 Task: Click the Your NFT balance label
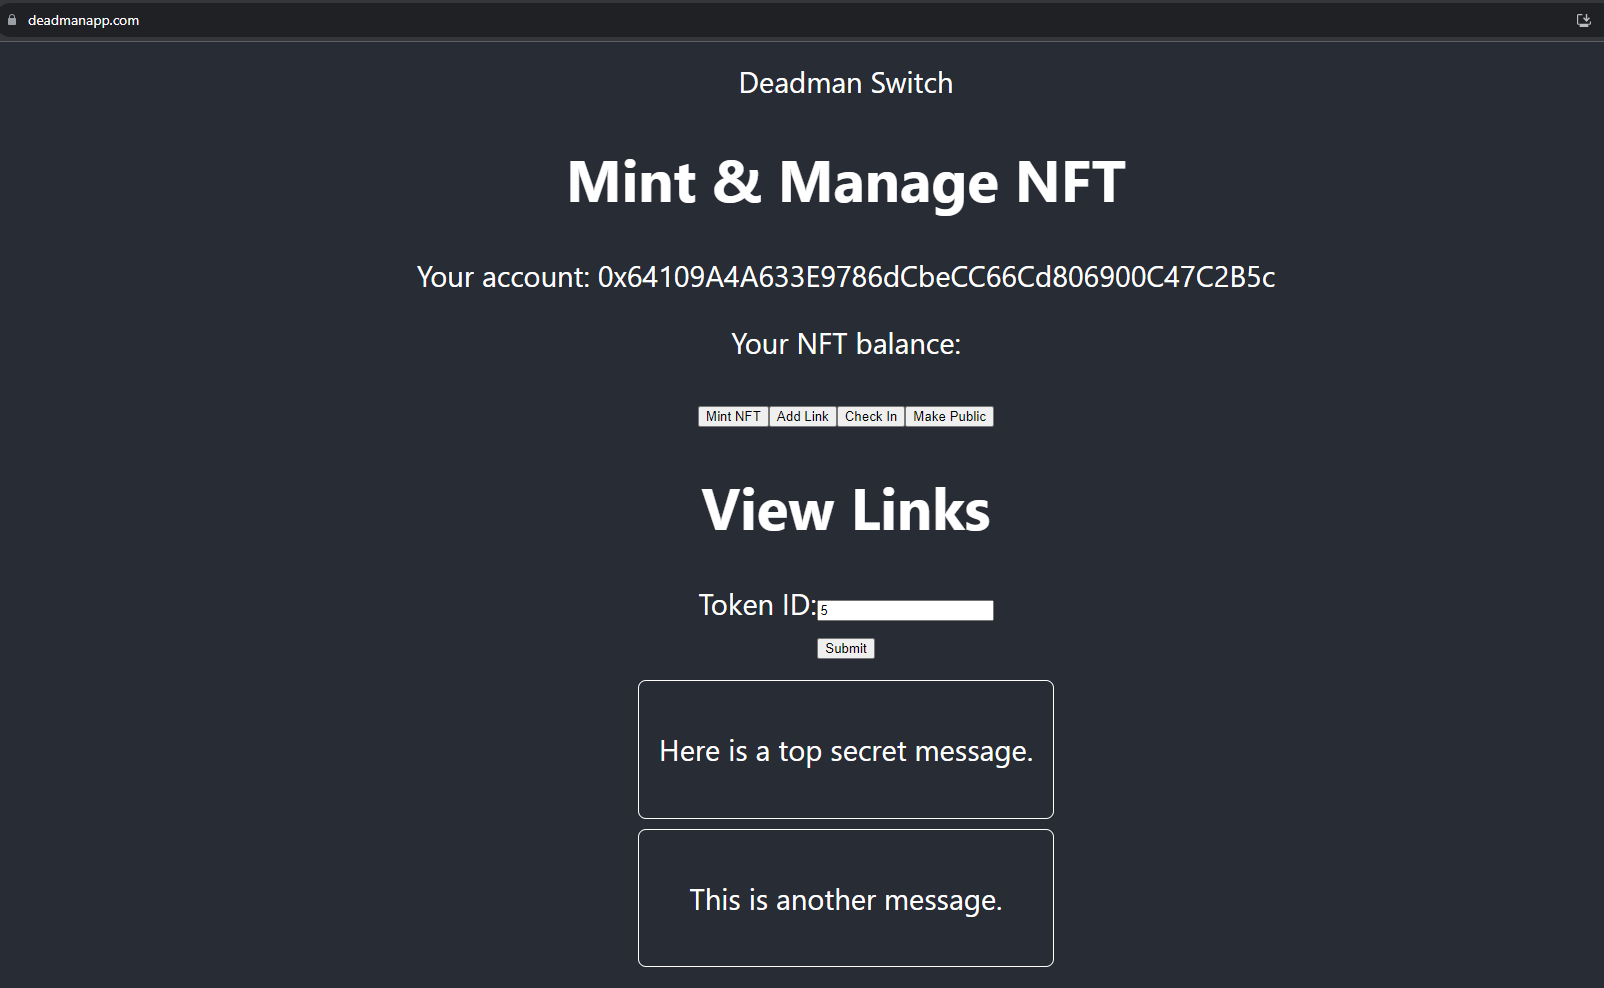[846, 344]
